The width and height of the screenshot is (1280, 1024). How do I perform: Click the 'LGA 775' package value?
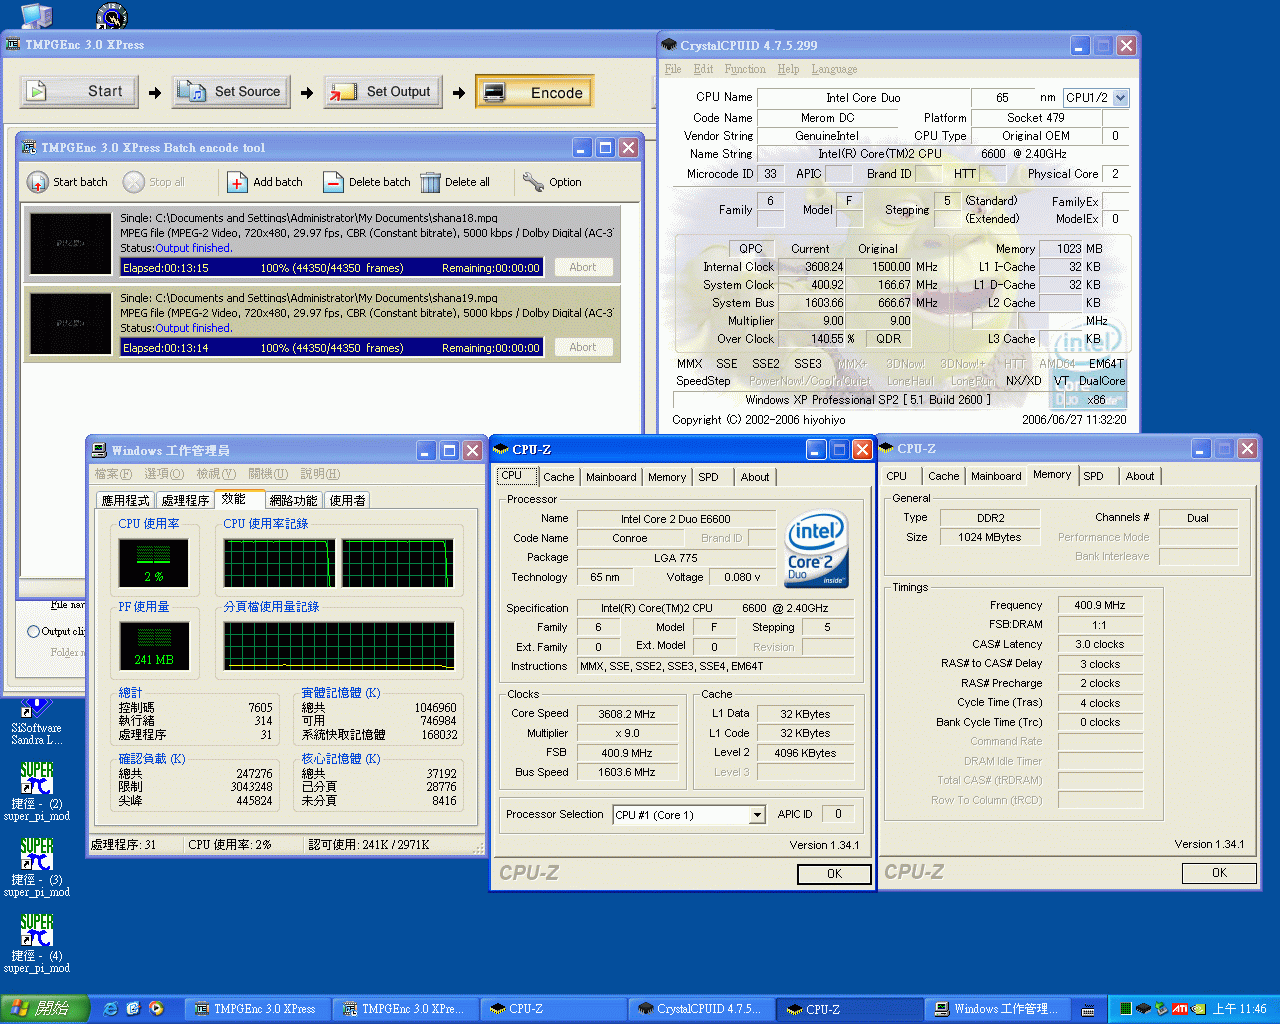(x=676, y=558)
